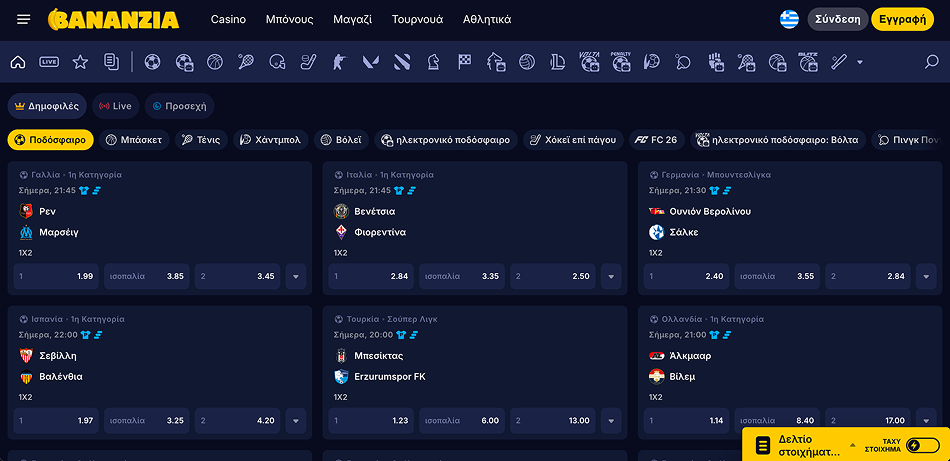Expand more markets for Μπεσίκτας match
Image resolution: width=950 pixels, height=461 pixels.
tap(611, 420)
